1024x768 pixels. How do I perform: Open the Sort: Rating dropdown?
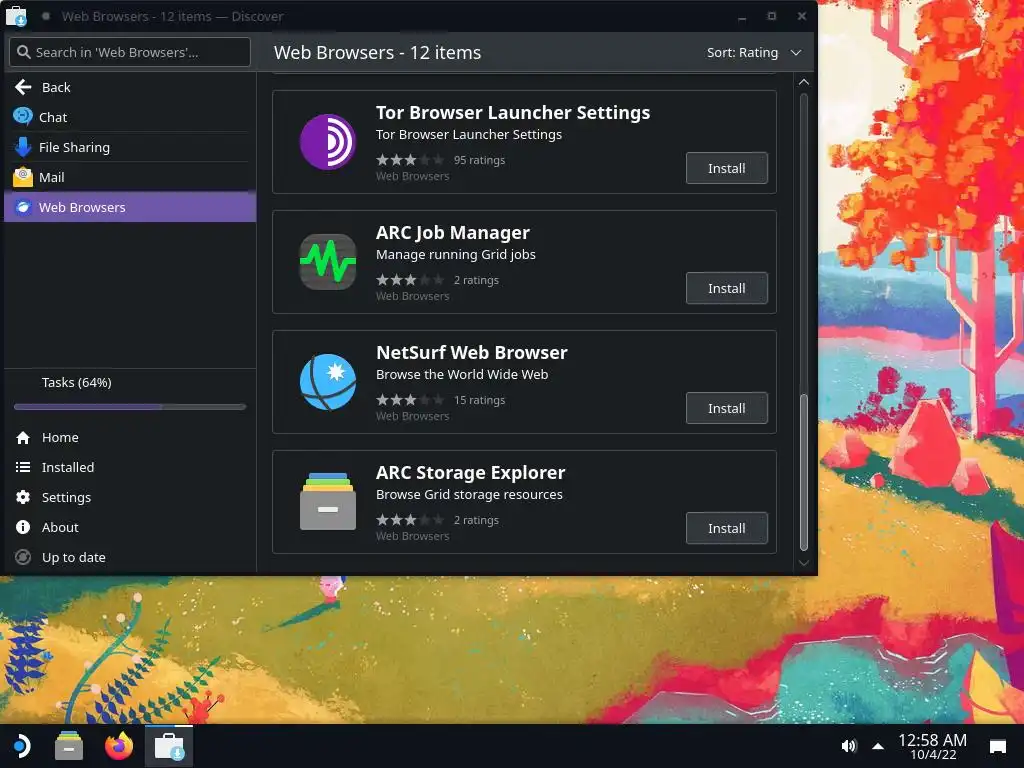pyautogui.click(x=754, y=52)
